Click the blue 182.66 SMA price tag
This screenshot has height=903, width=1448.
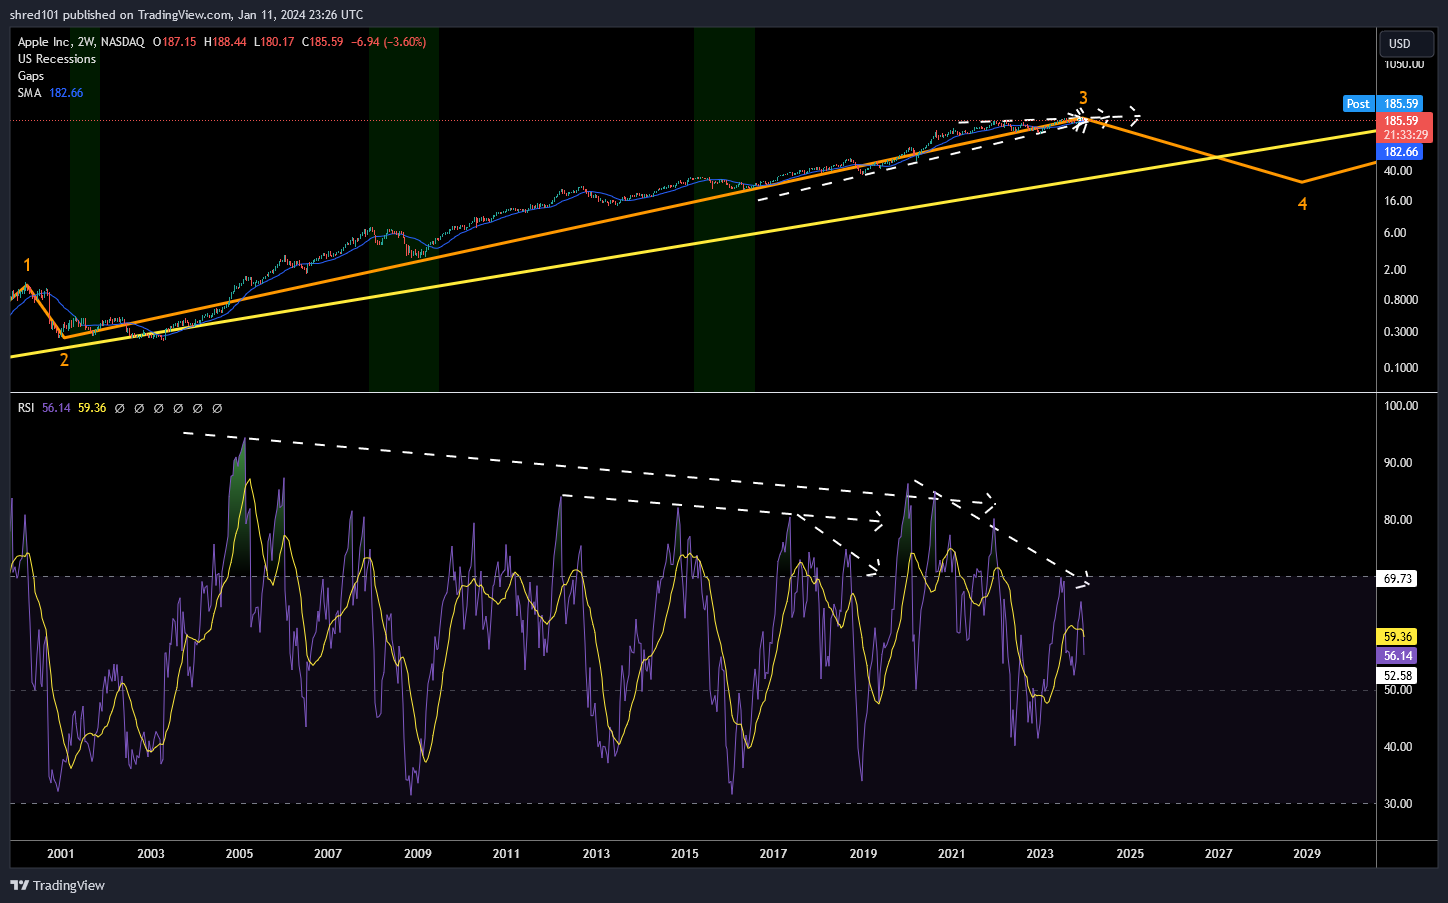pyautogui.click(x=1400, y=152)
